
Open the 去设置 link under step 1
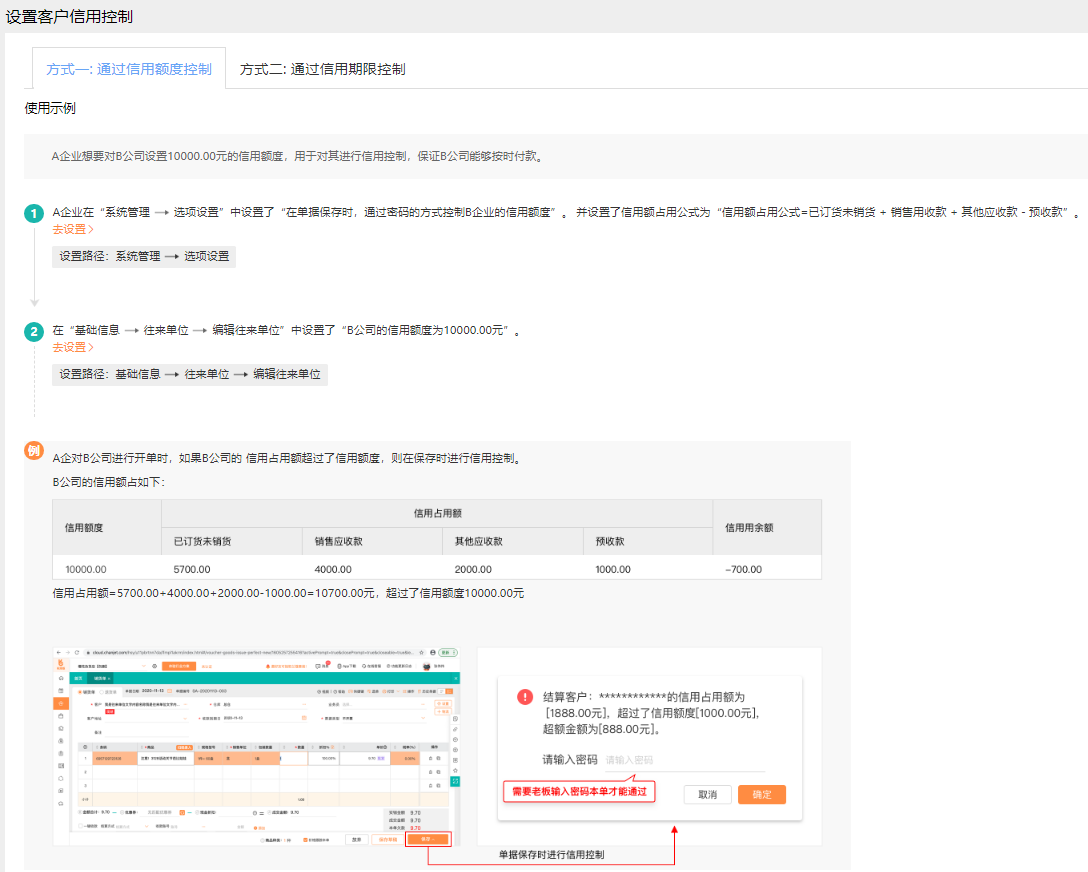pos(73,229)
